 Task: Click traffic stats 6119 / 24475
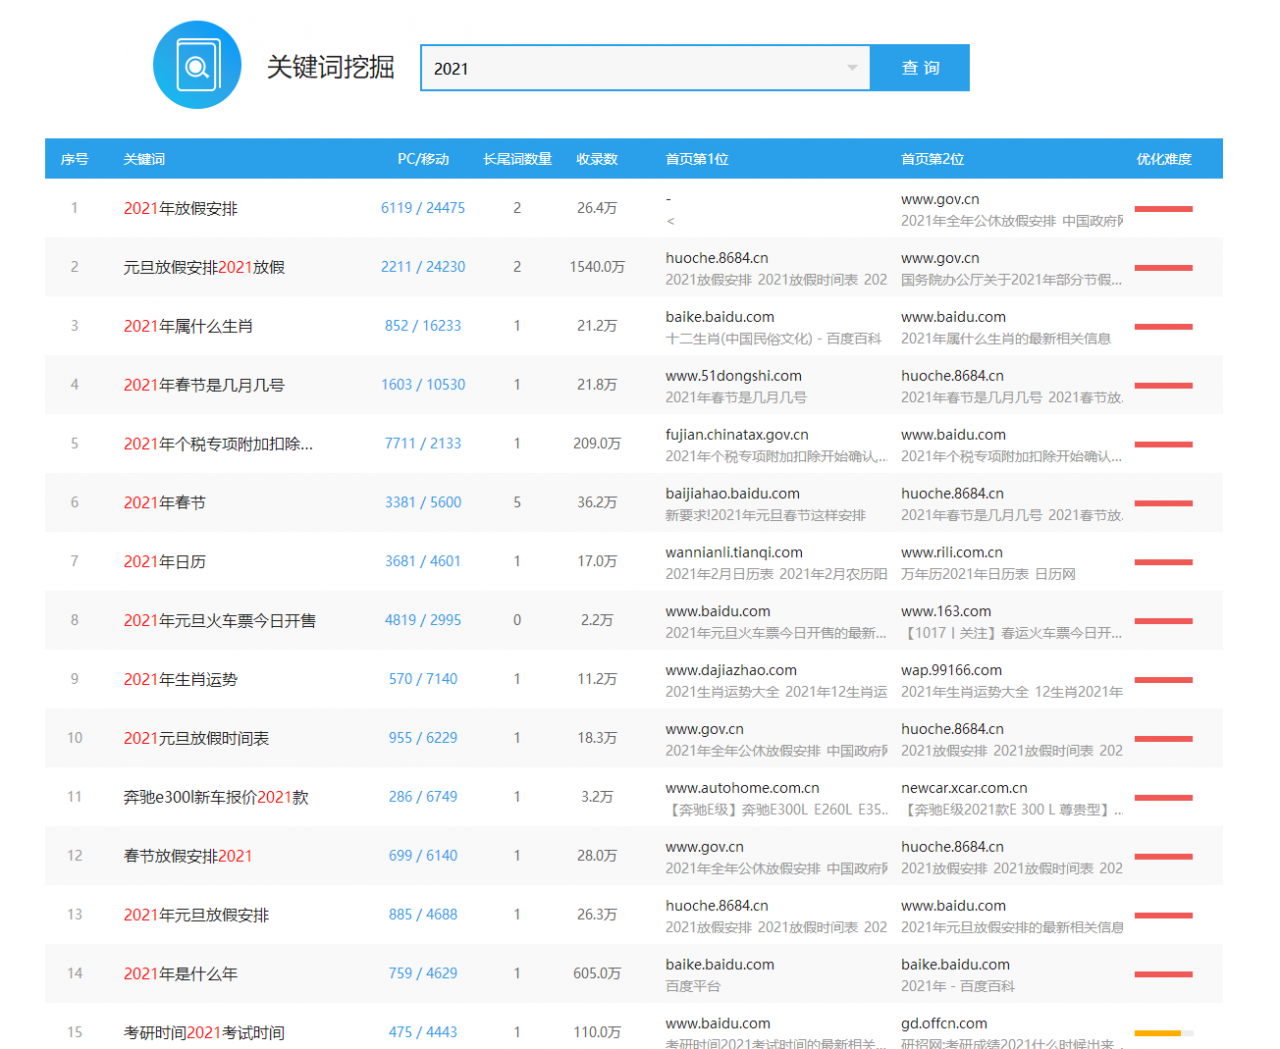tap(421, 208)
